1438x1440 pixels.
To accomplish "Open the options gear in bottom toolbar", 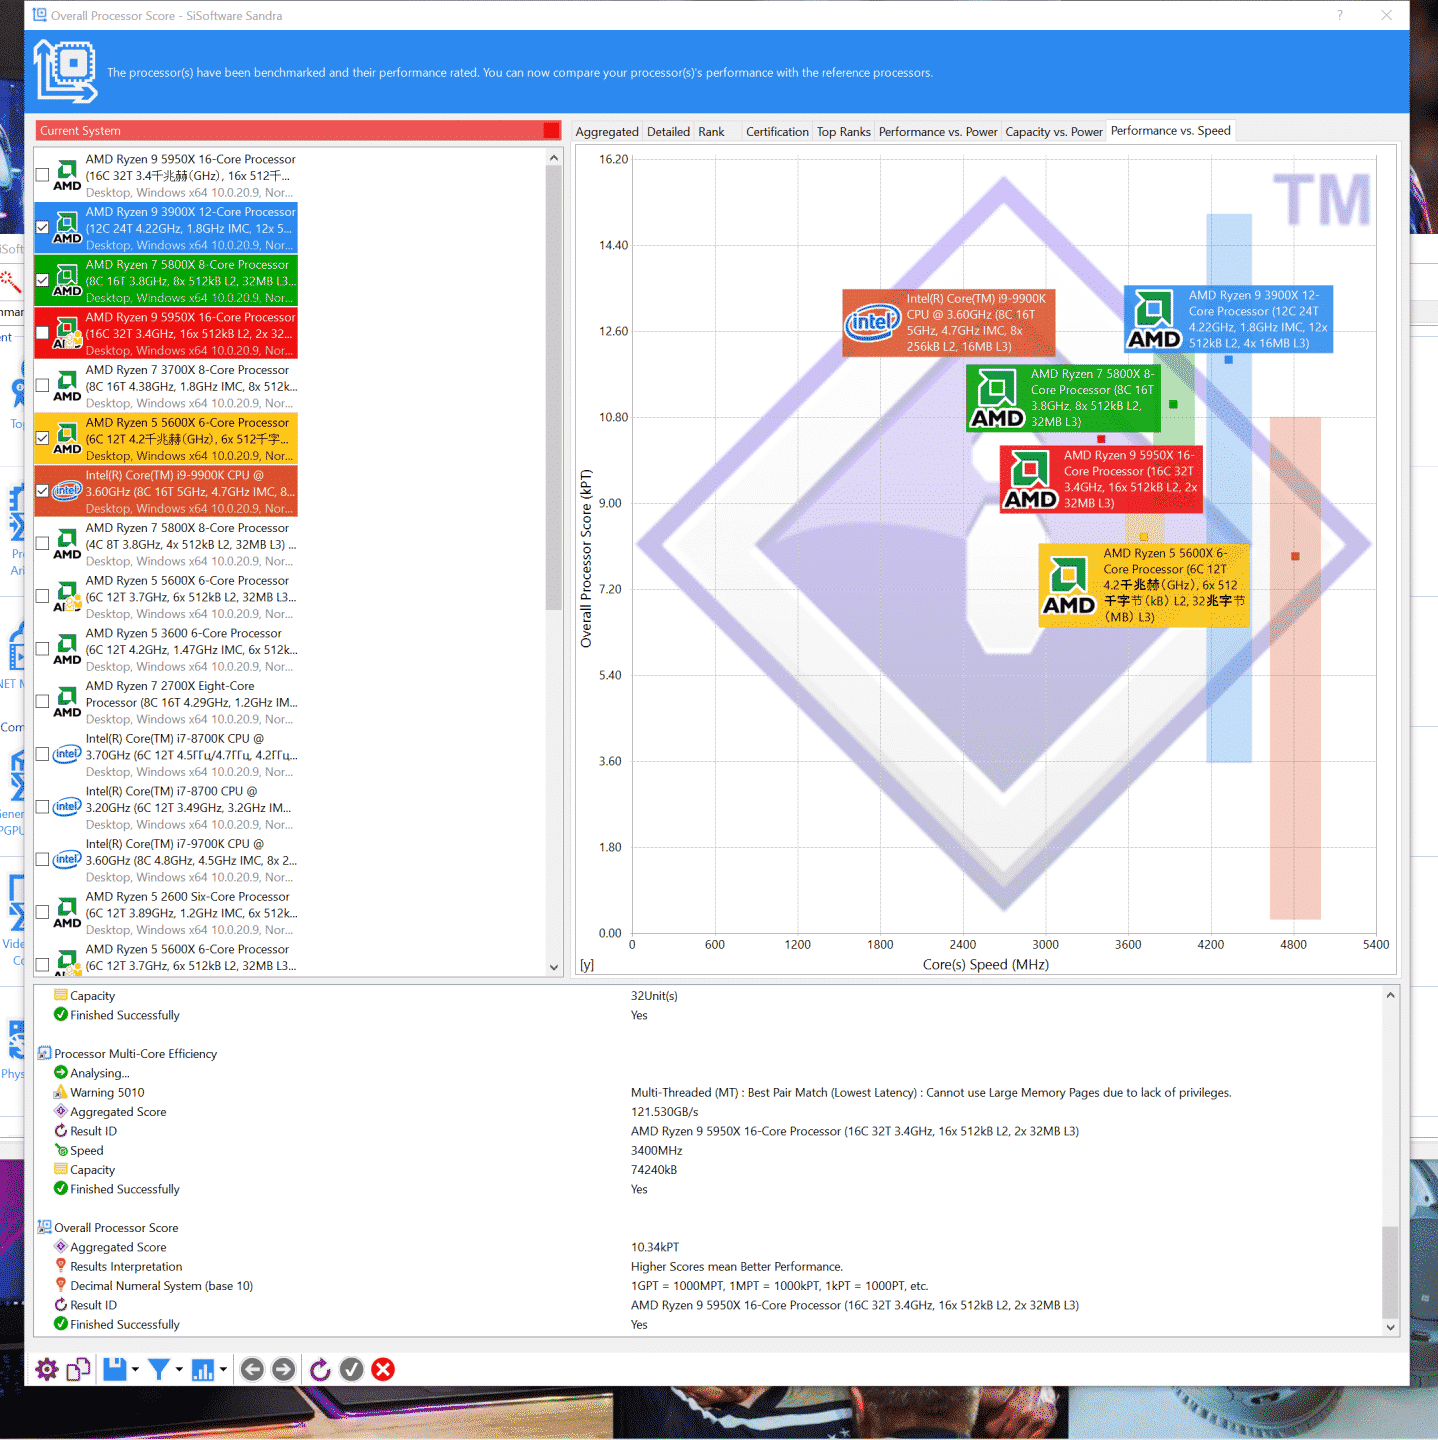I will 47,1369.
